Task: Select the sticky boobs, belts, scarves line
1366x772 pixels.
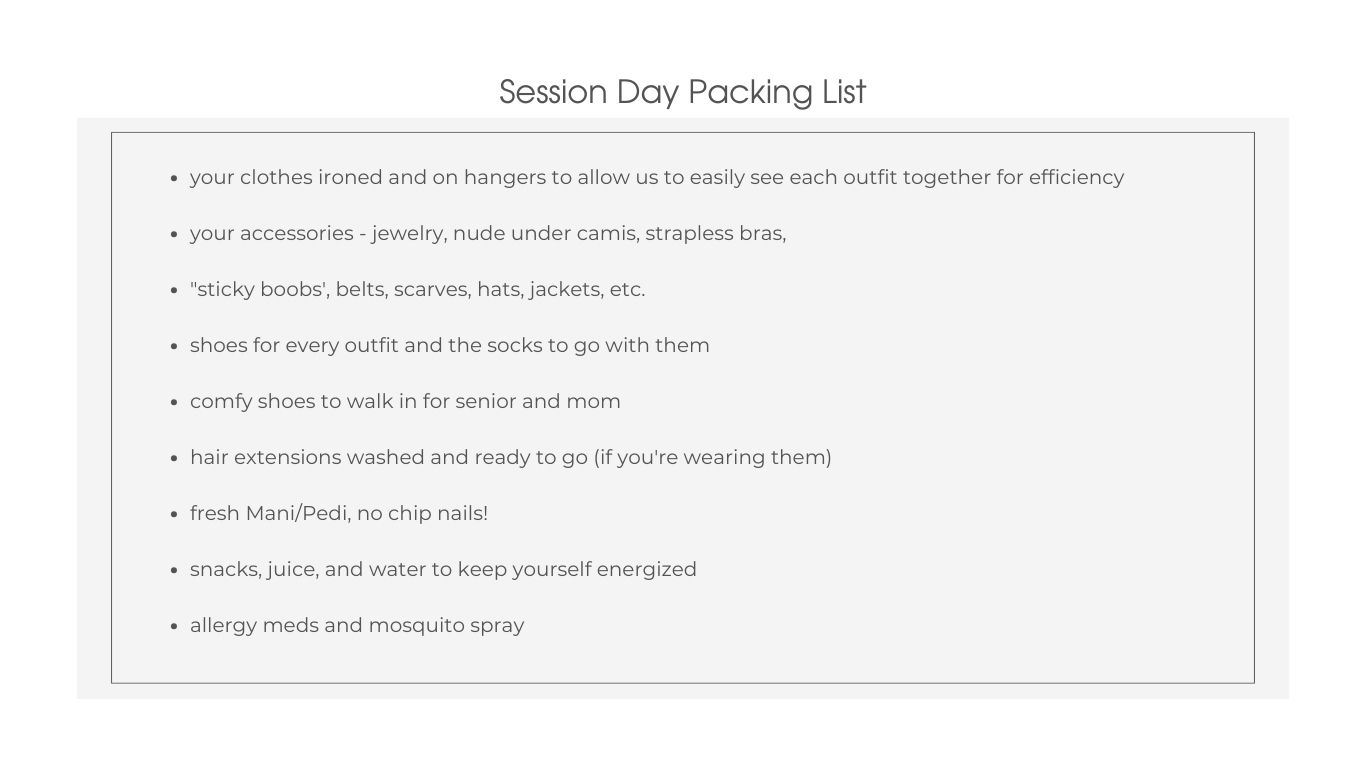Action: point(418,289)
